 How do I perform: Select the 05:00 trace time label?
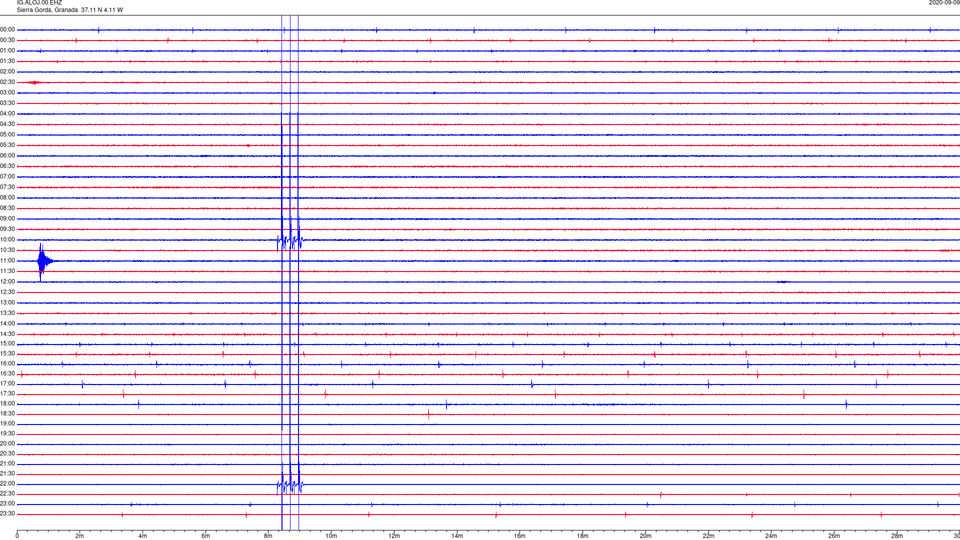click(x=7, y=135)
